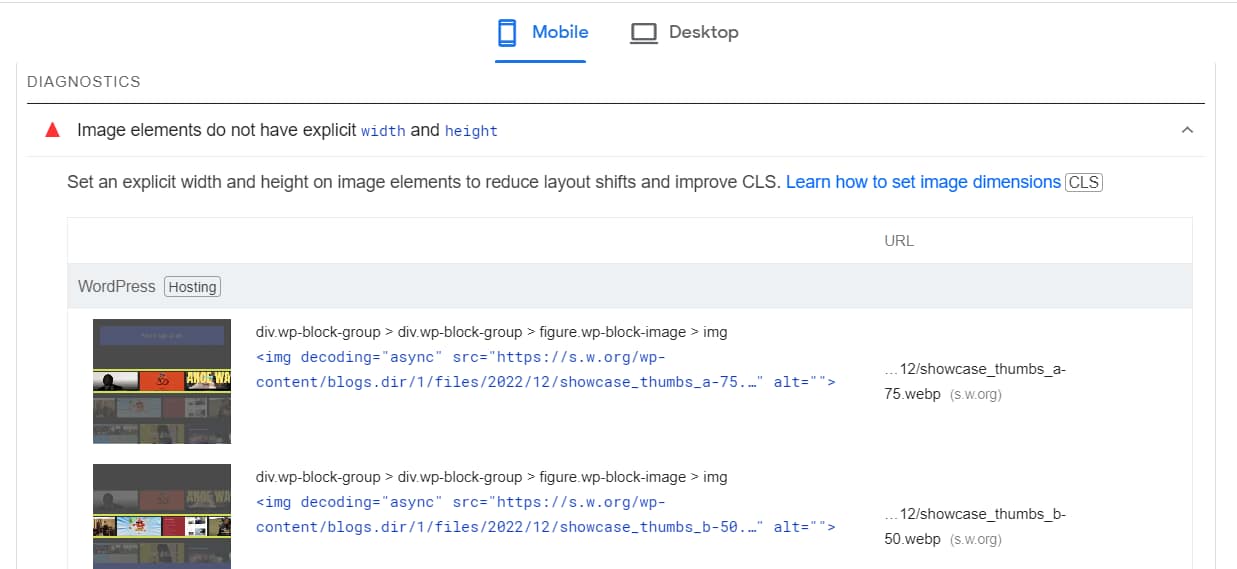This screenshot has width=1237, height=569.
Task: Click the monitor icon for Desktop view
Action: (643, 33)
